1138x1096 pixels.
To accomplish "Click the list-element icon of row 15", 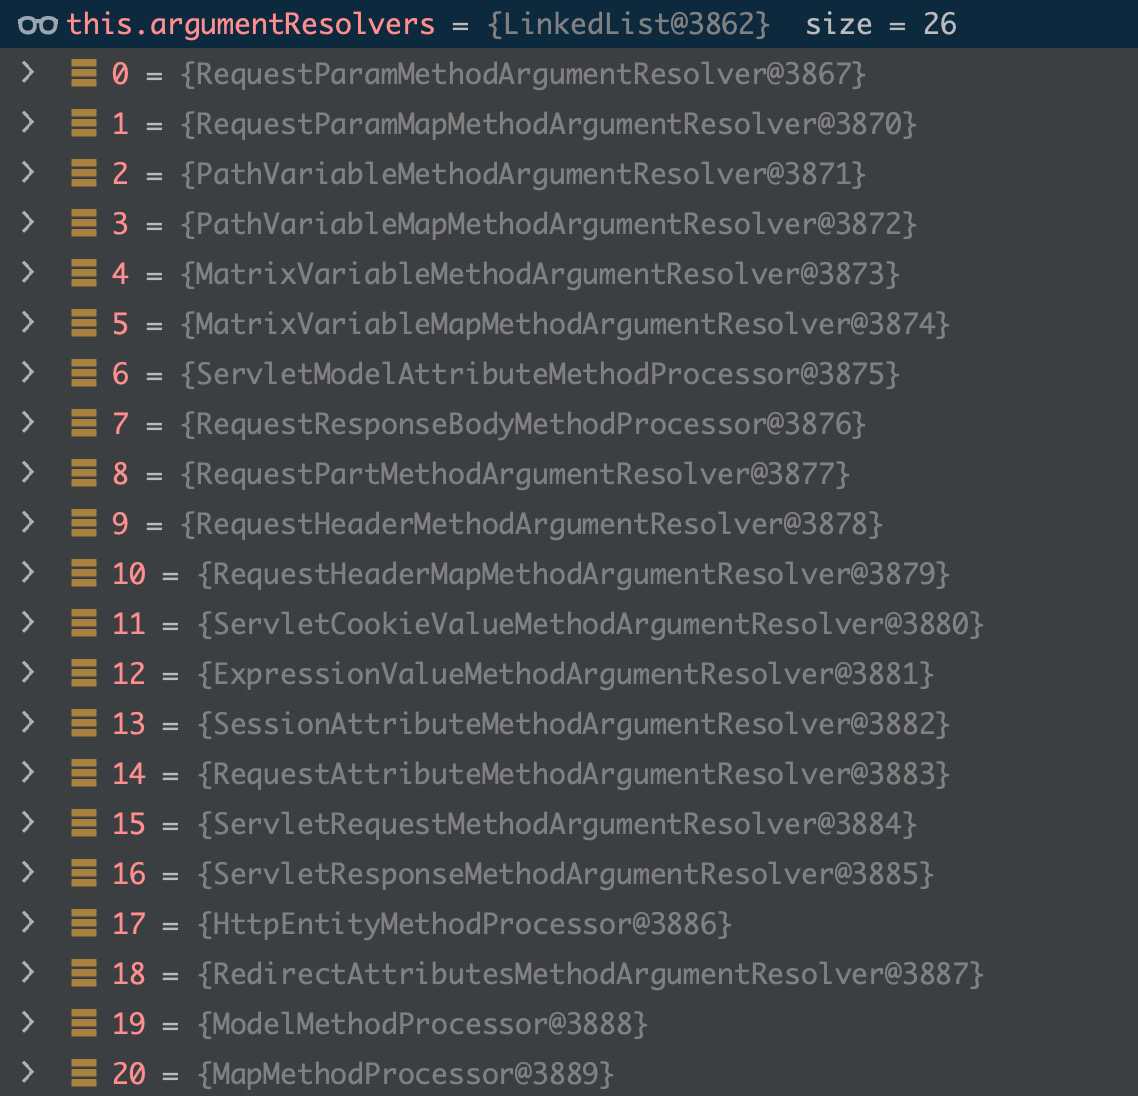I will [x=83, y=823].
